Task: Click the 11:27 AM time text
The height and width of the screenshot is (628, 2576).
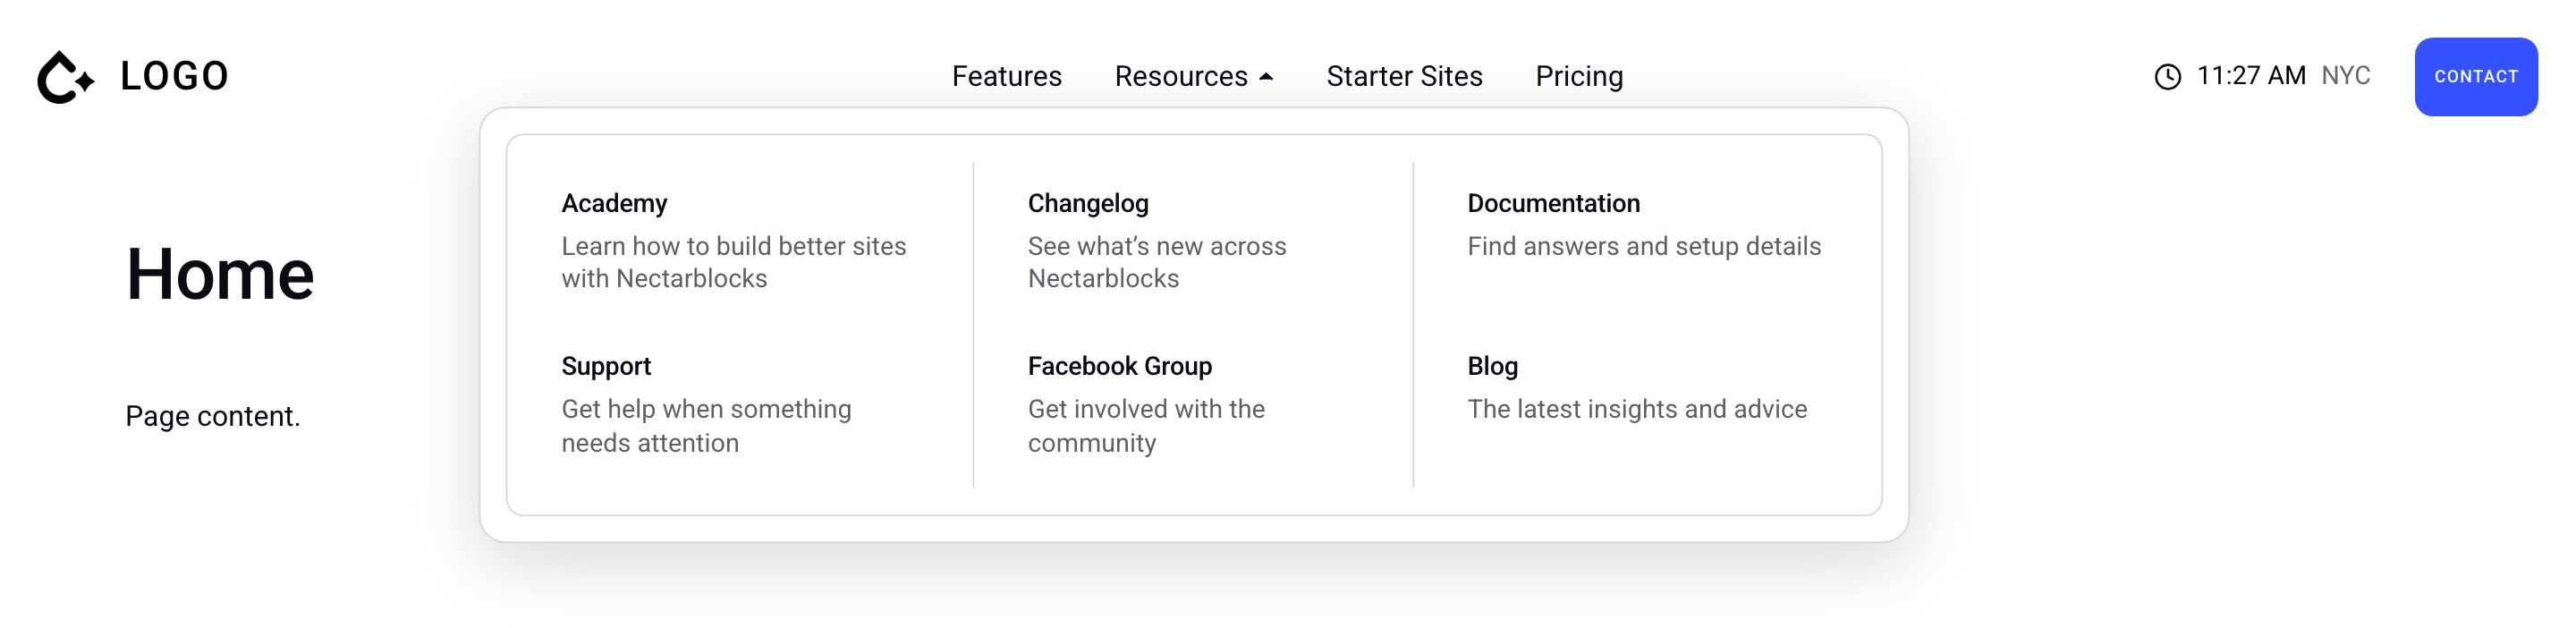Action: click(x=2251, y=76)
